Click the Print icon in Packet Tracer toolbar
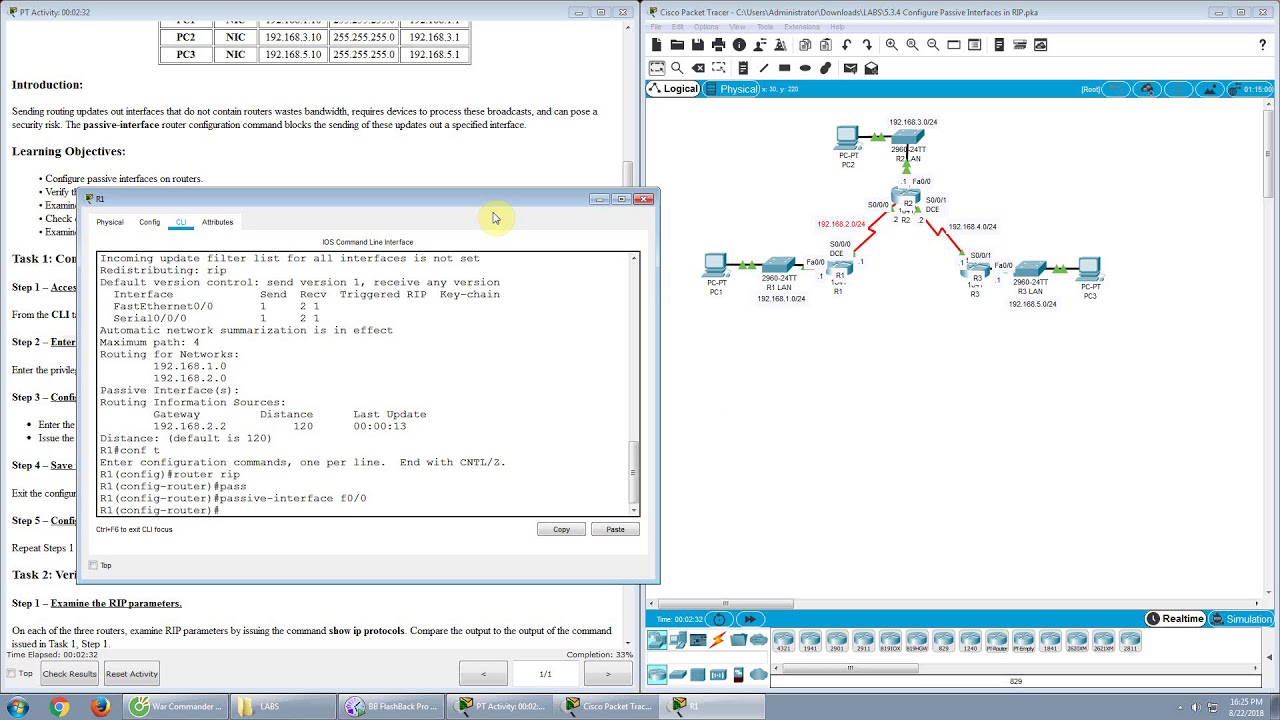The width and height of the screenshot is (1280, 720). click(x=718, y=45)
